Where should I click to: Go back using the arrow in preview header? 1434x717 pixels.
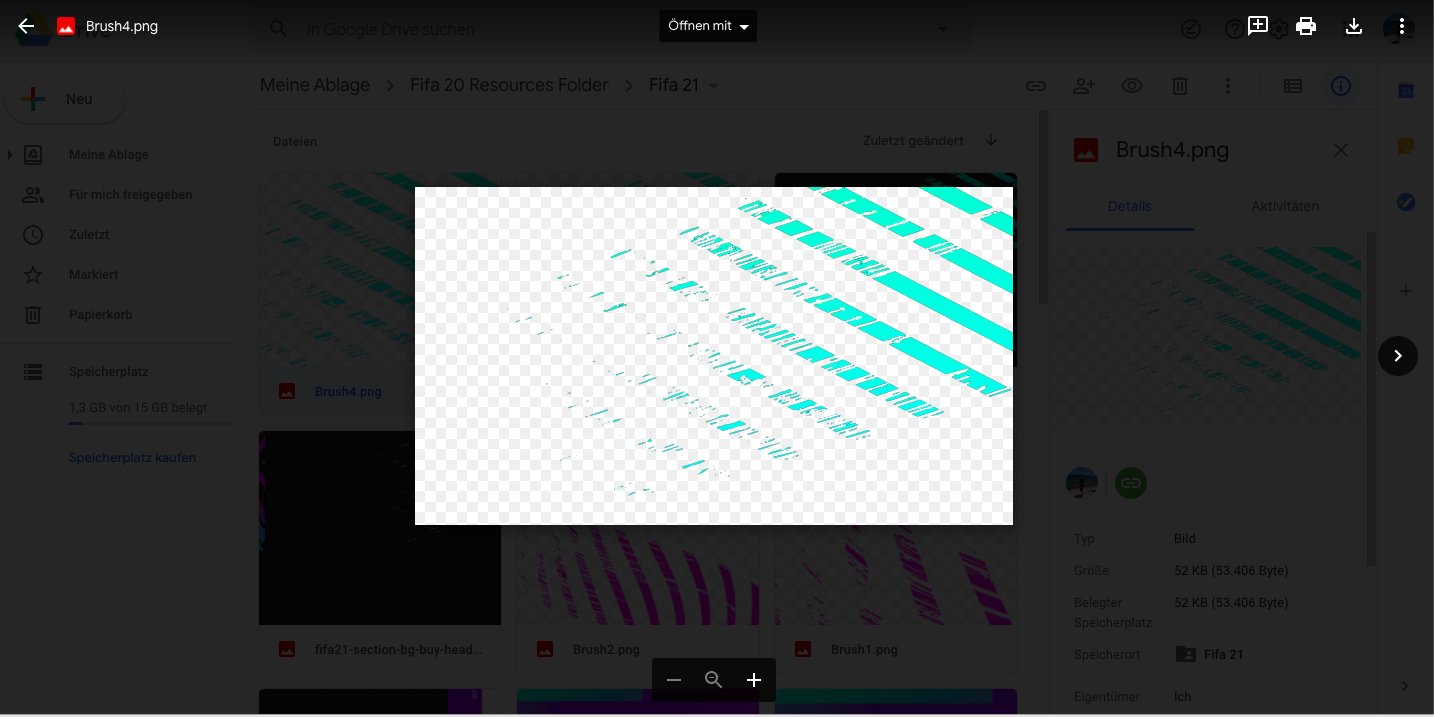point(26,27)
